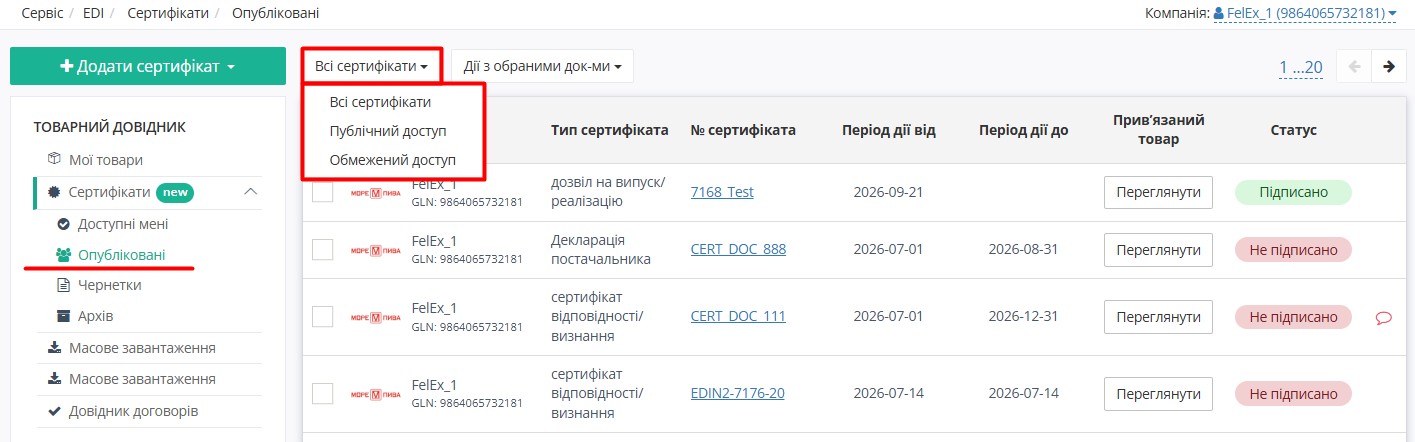Toggle the Всі сертифікати filter dropdown
This screenshot has height=442, width=1415.
pos(371,66)
